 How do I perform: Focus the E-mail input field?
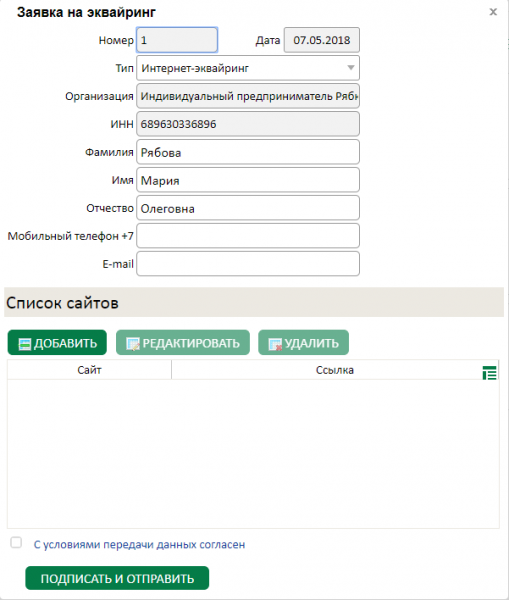[x=248, y=264]
